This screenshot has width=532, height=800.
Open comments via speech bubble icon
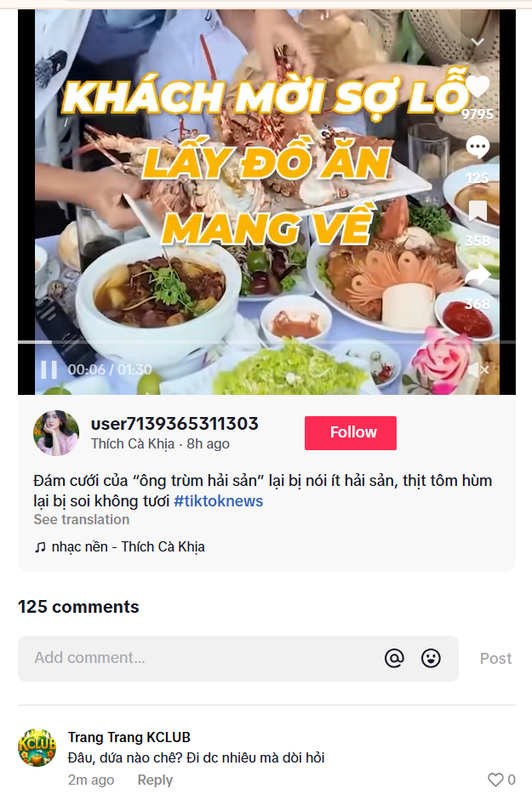click(477, 147)
